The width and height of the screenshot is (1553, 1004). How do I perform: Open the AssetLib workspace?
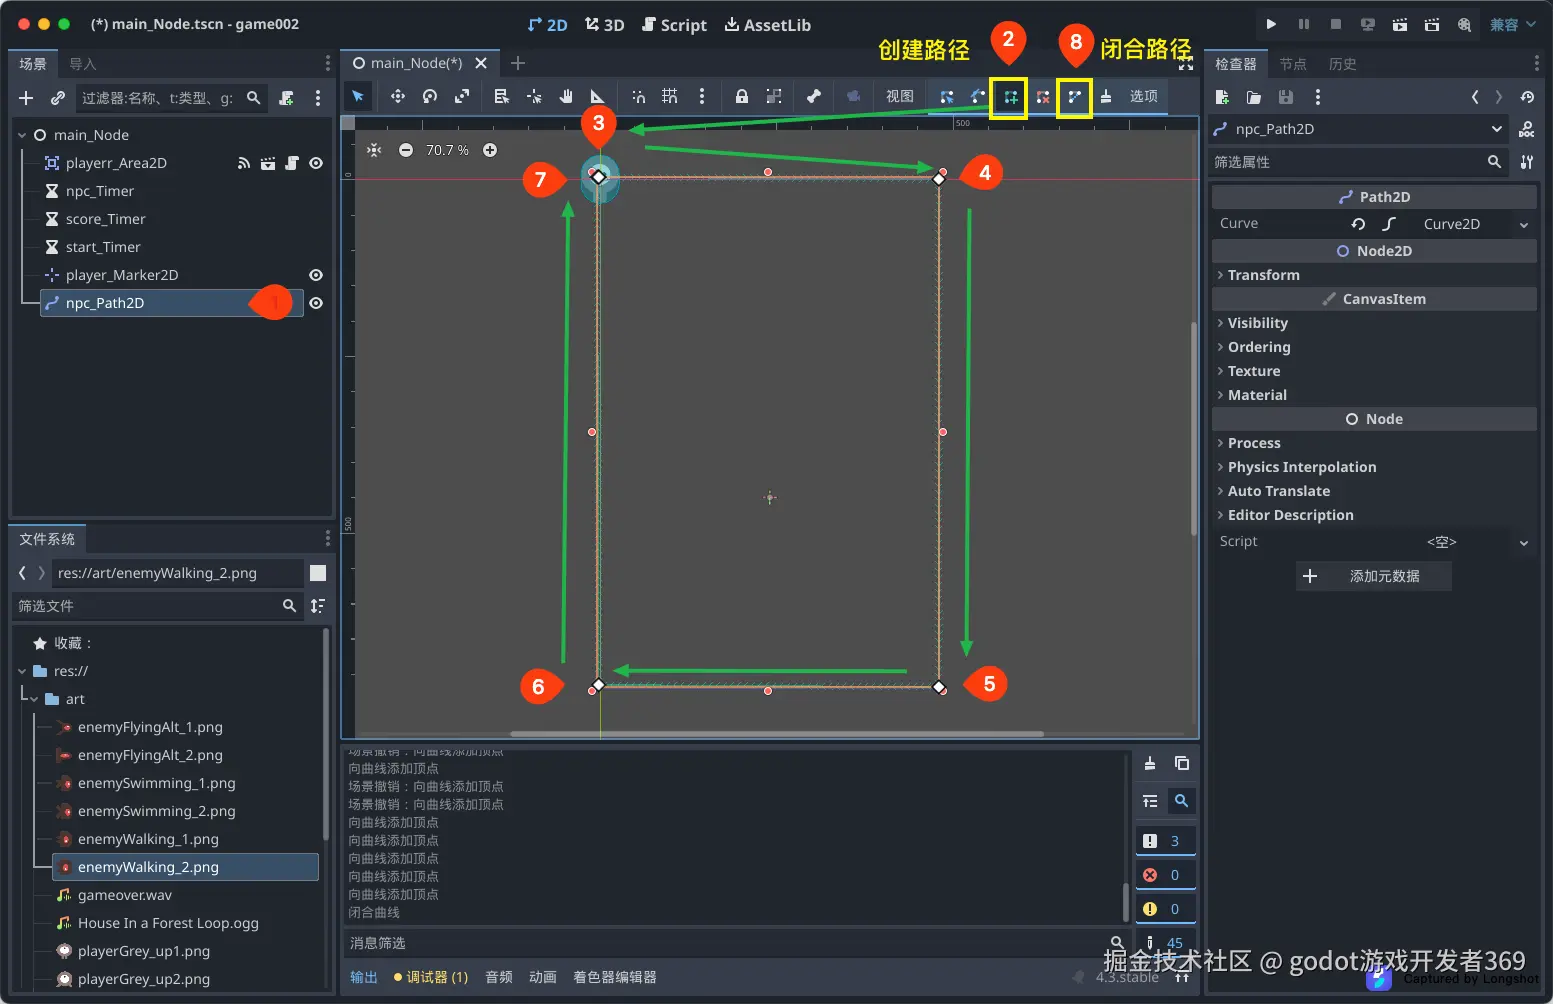(768, 25)
